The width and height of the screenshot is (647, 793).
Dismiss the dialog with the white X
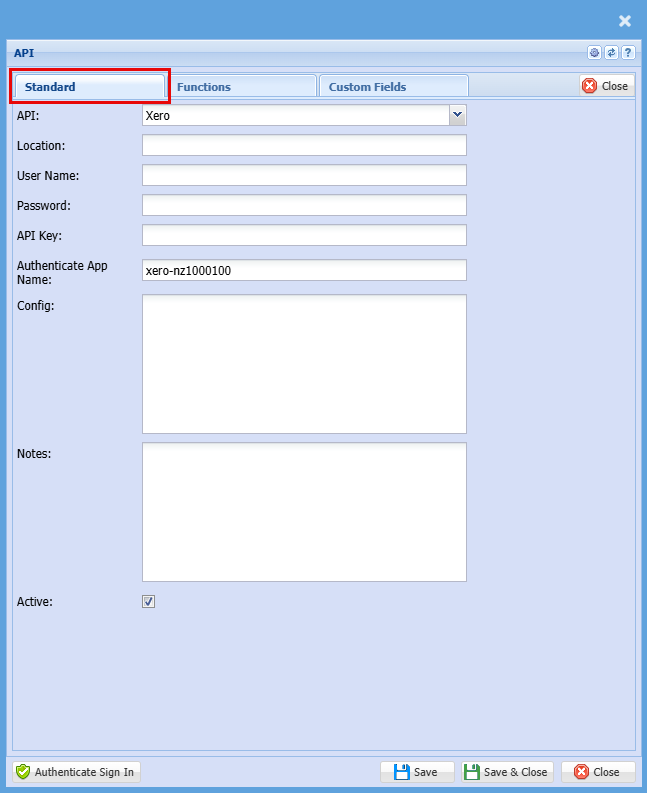click(x=625, y=21)
